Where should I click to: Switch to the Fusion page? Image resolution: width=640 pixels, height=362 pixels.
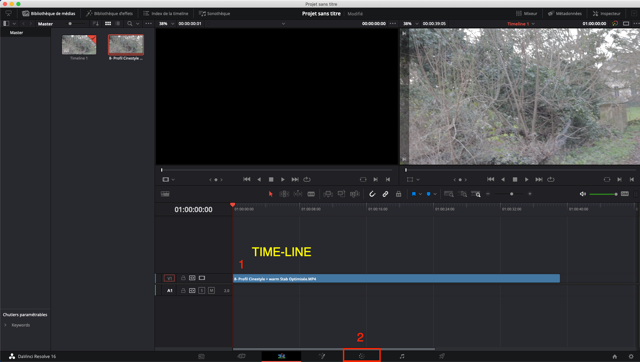[322, 356]
